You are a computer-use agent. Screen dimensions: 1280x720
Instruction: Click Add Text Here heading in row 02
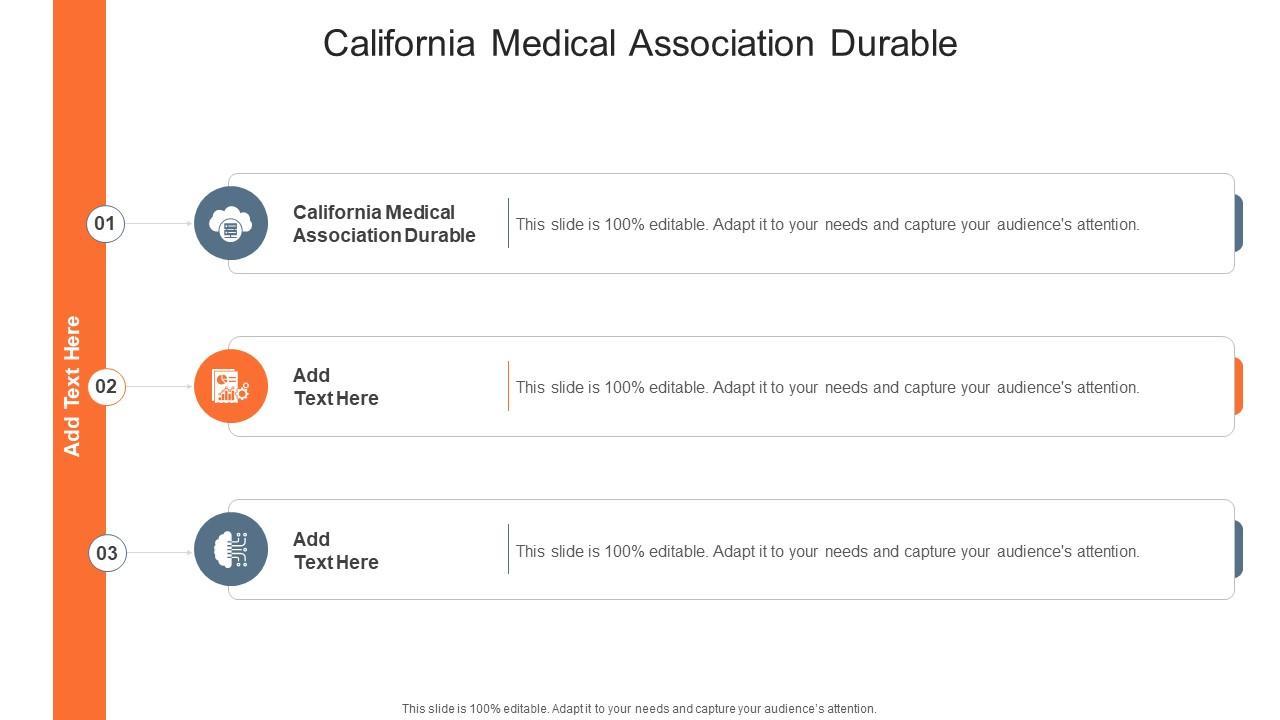(x=336, y=387)
